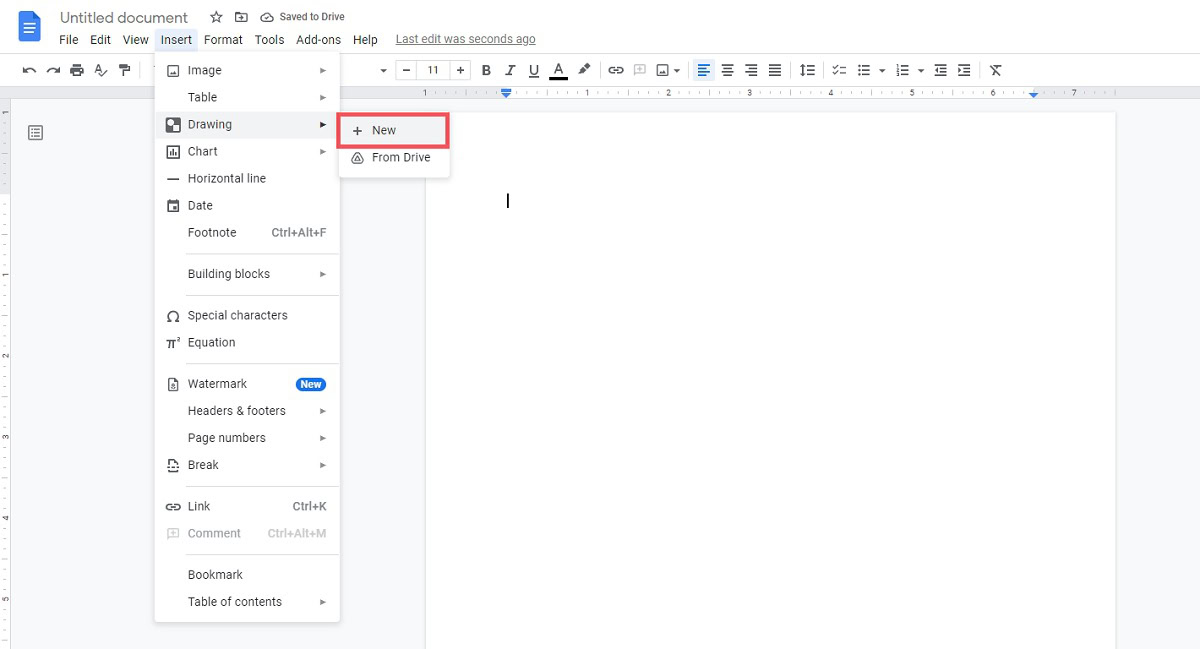Open the Add-ons menu

tap(319, 40)
